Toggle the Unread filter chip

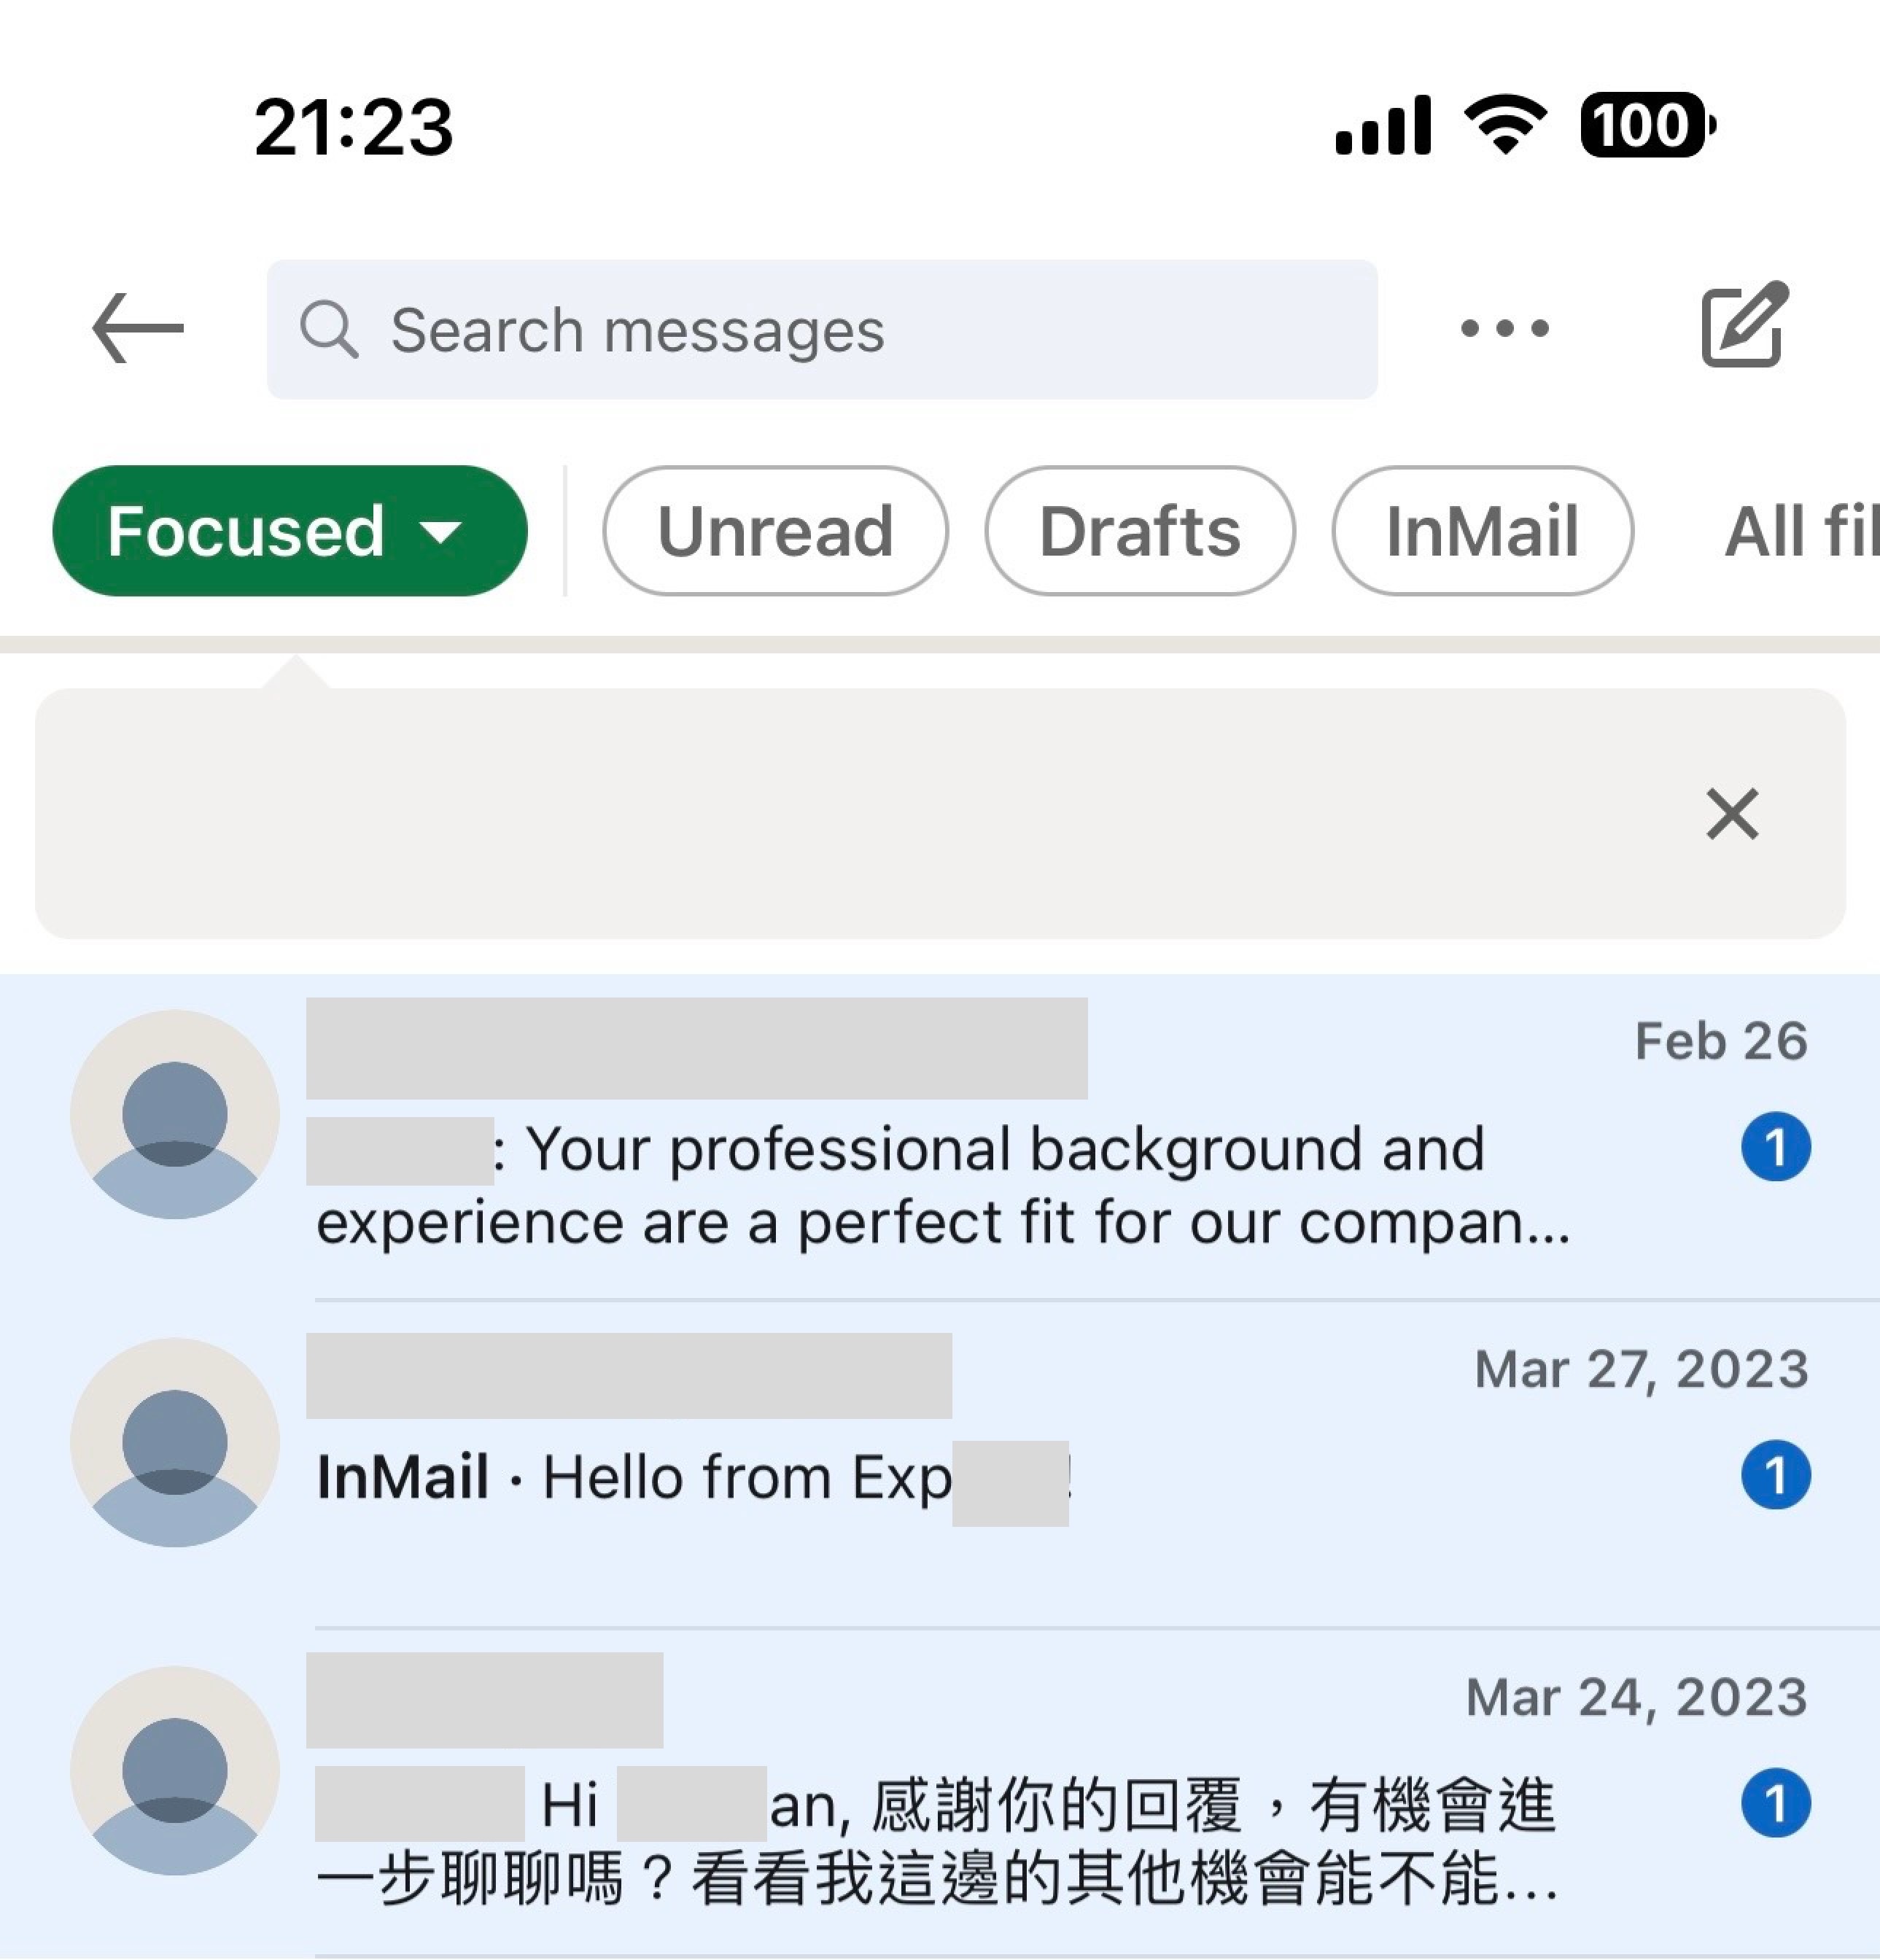point(775,530)
